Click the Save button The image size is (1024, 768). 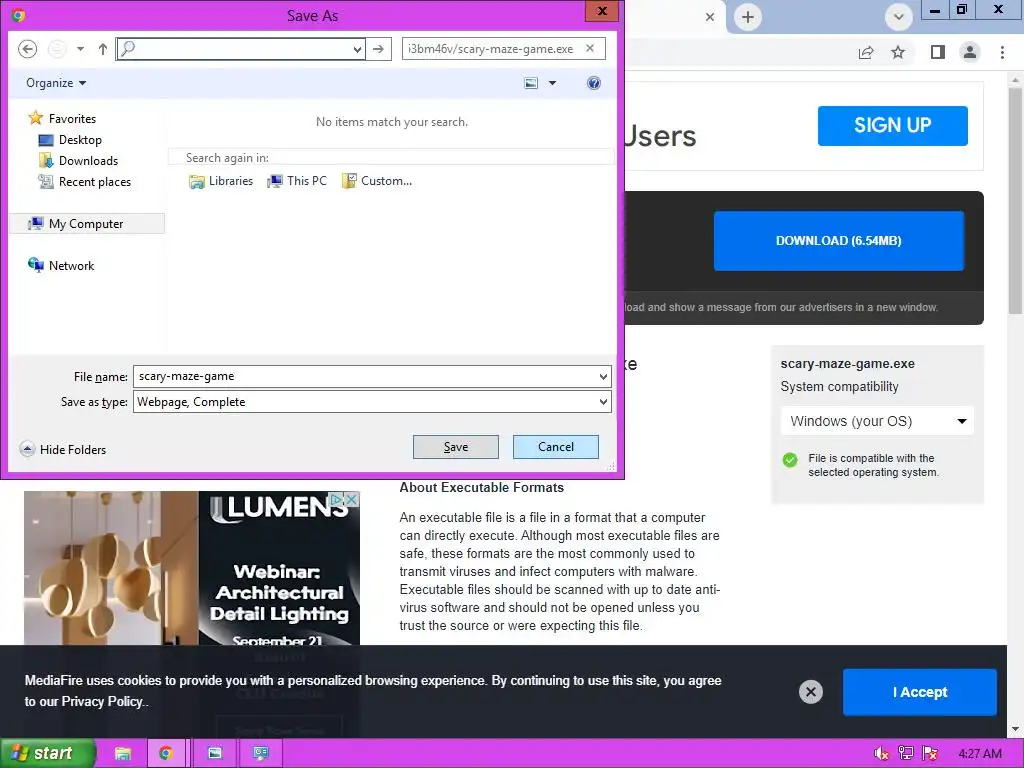click(456, 447)
